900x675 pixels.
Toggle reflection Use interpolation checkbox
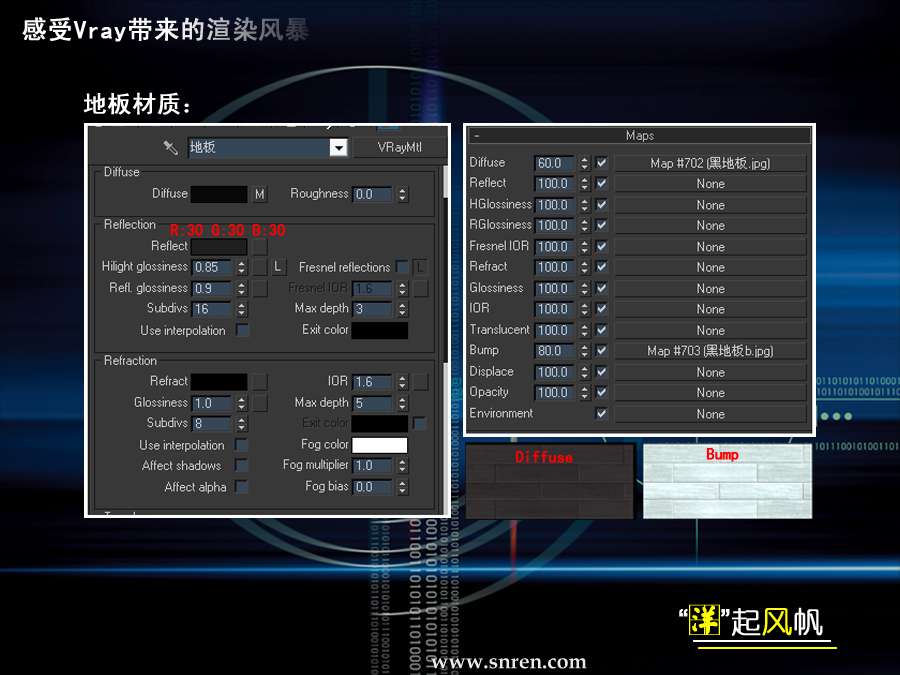[x=242, y=330]
